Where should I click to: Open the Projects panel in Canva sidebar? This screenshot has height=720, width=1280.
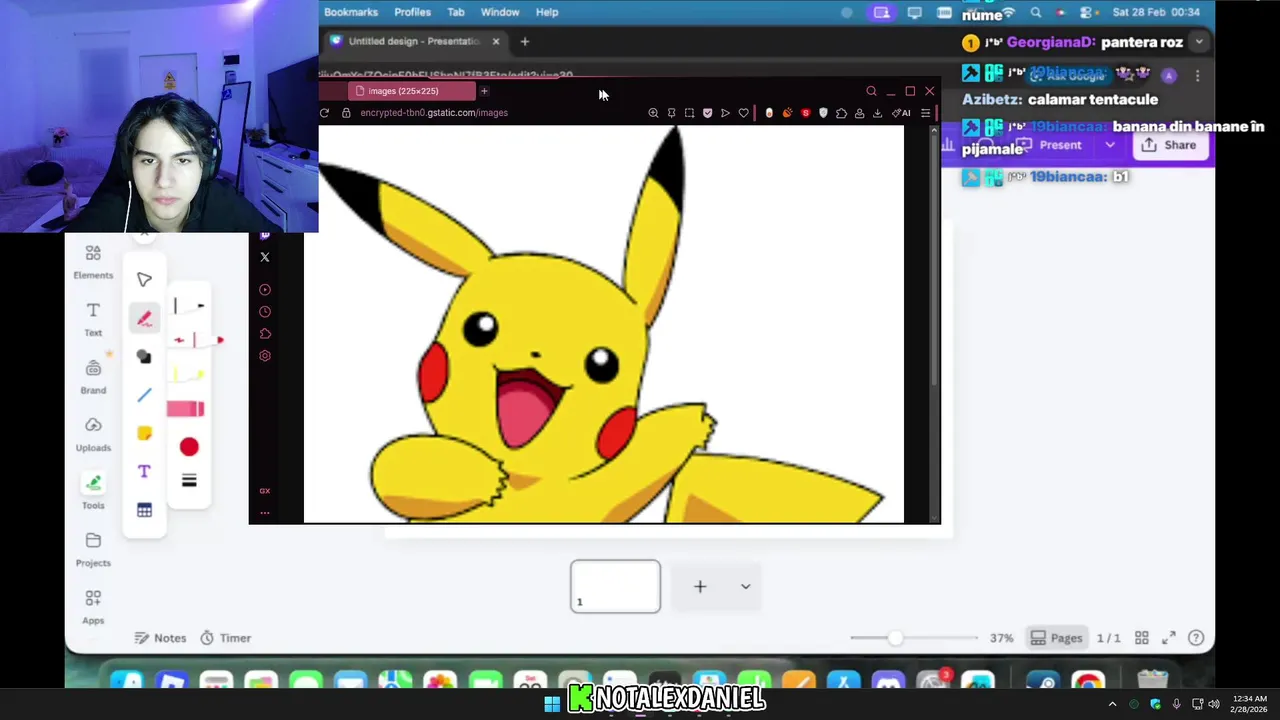click(x=93, y=550)
